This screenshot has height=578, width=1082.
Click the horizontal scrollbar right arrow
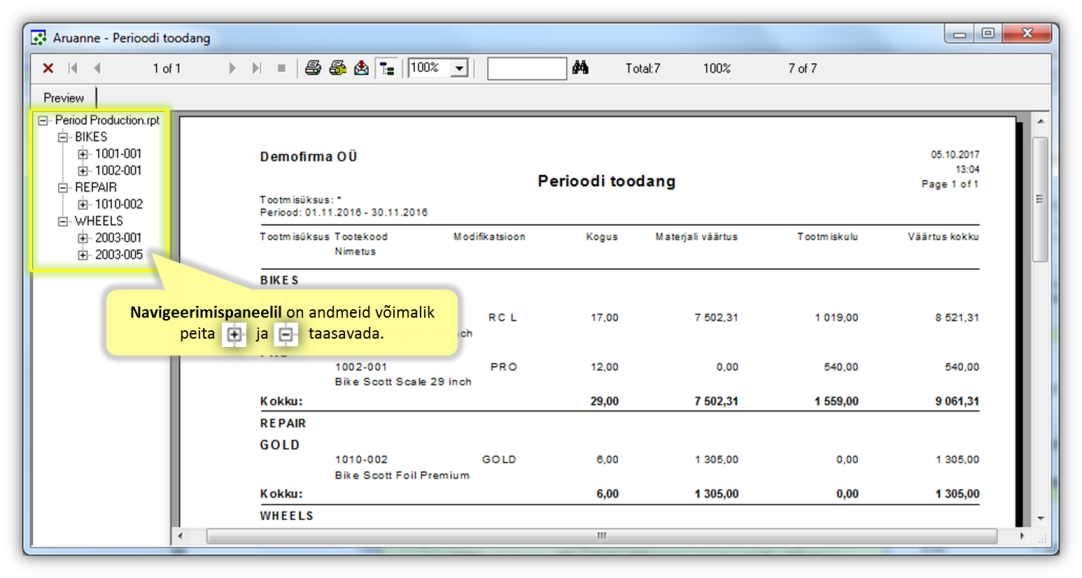(1022, 536)
